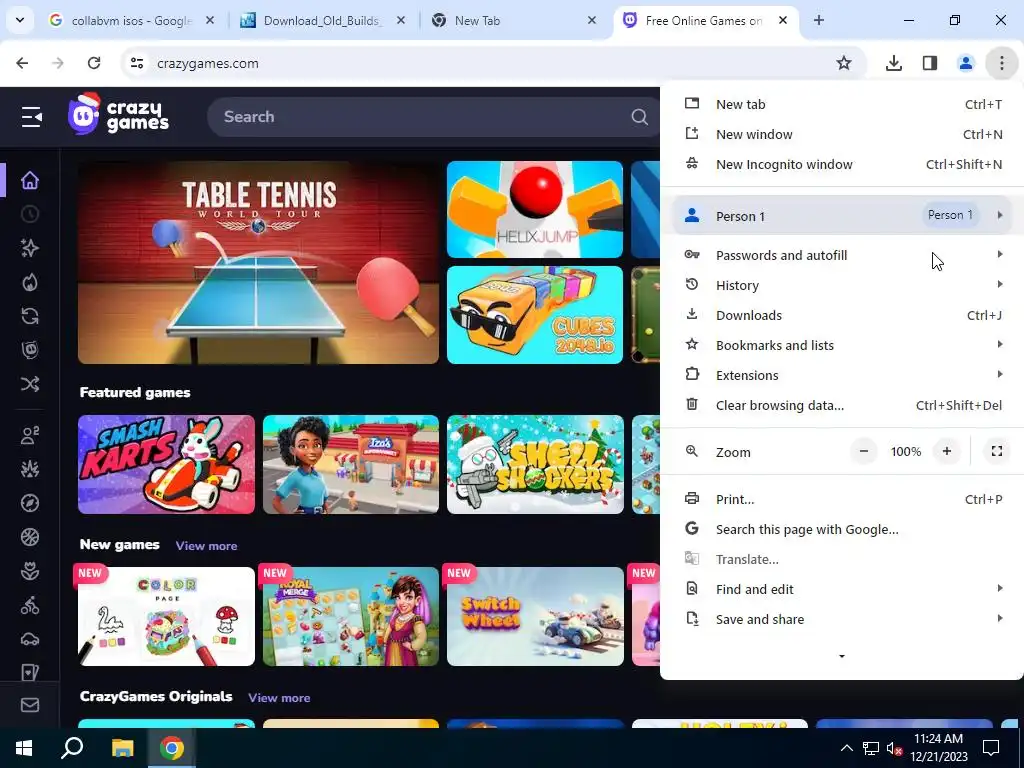1024x768 pixels.
Task: Open Chrome downloads toolbar icon
Action: [893, 63]
